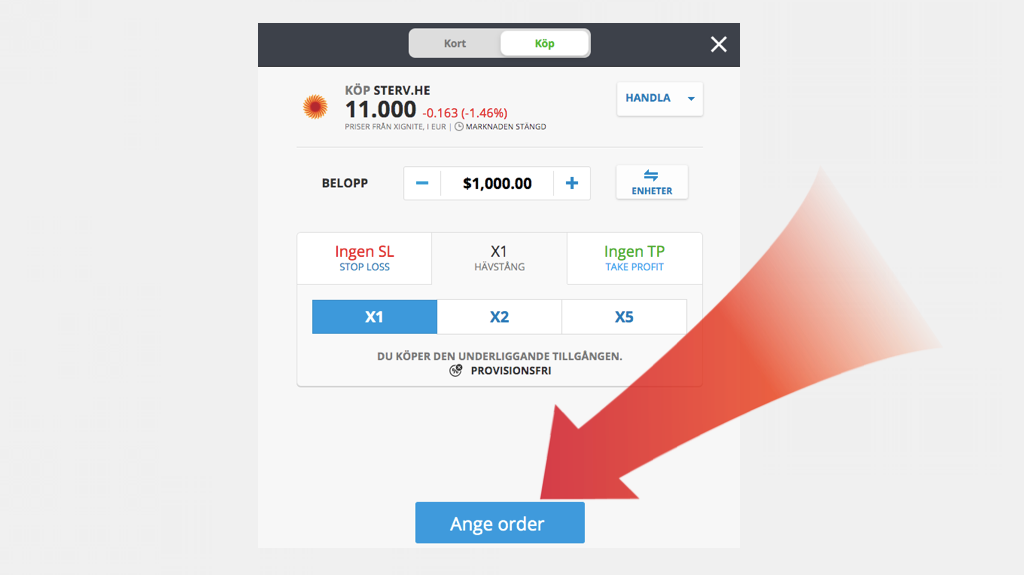Toggle to Köp (buy) mode
This screenshot has width=1024, height=575.
point(545,43)
